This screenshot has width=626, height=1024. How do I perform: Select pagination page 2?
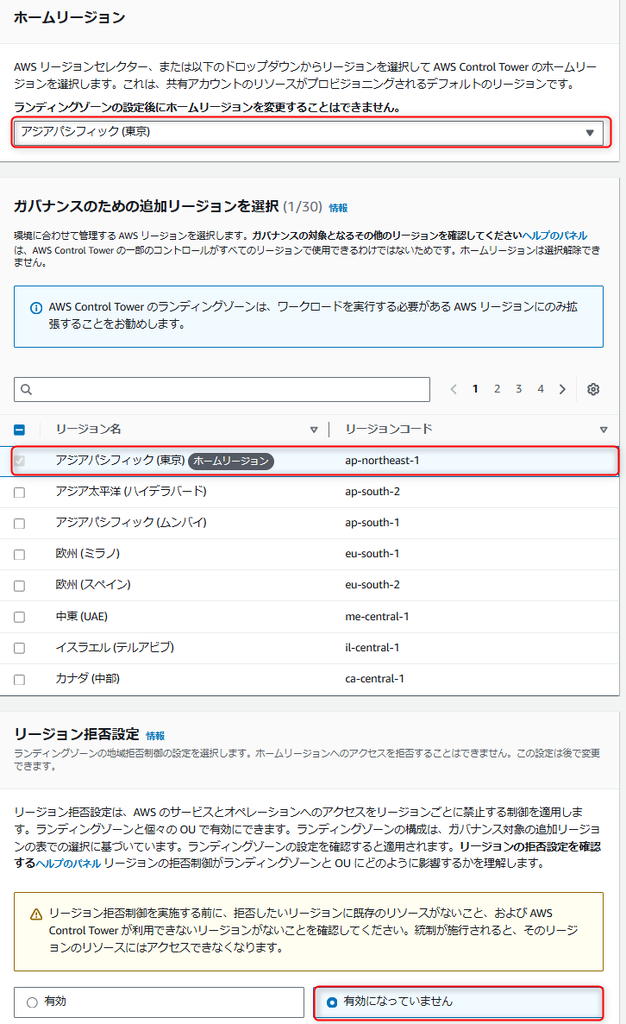(x=497, y=389)
